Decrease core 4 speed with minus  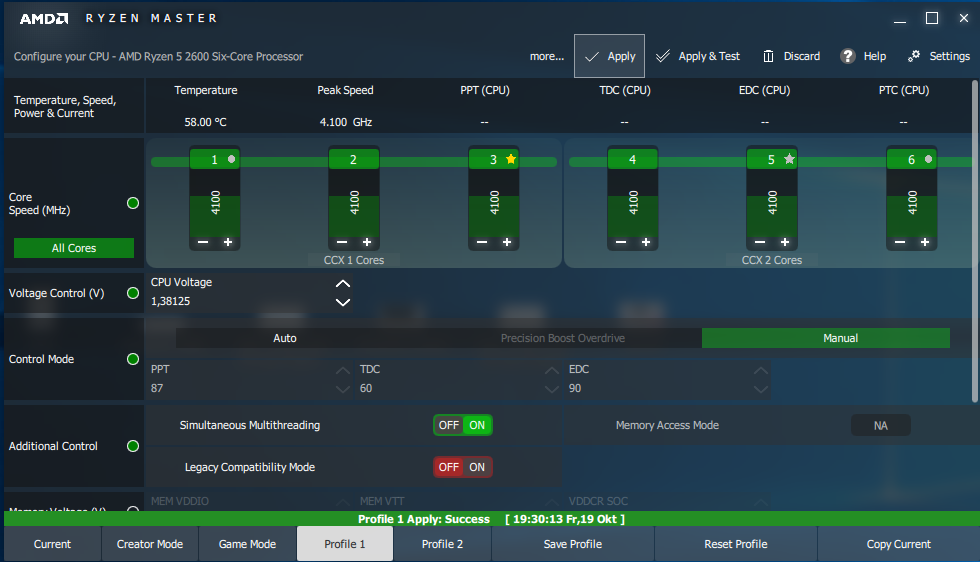click(621, 242)
